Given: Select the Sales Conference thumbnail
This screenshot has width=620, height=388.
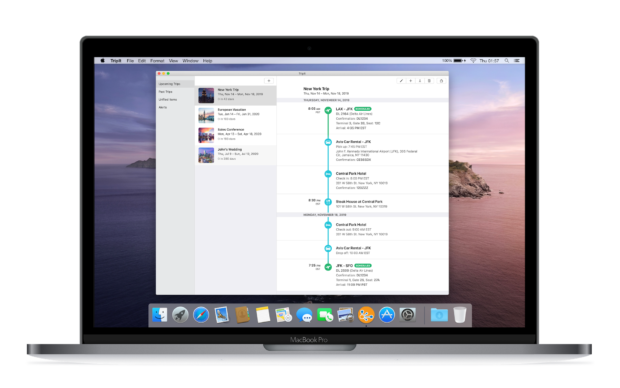Looking at the screenshot, I should pyautogui.click(x=206, y=135).
